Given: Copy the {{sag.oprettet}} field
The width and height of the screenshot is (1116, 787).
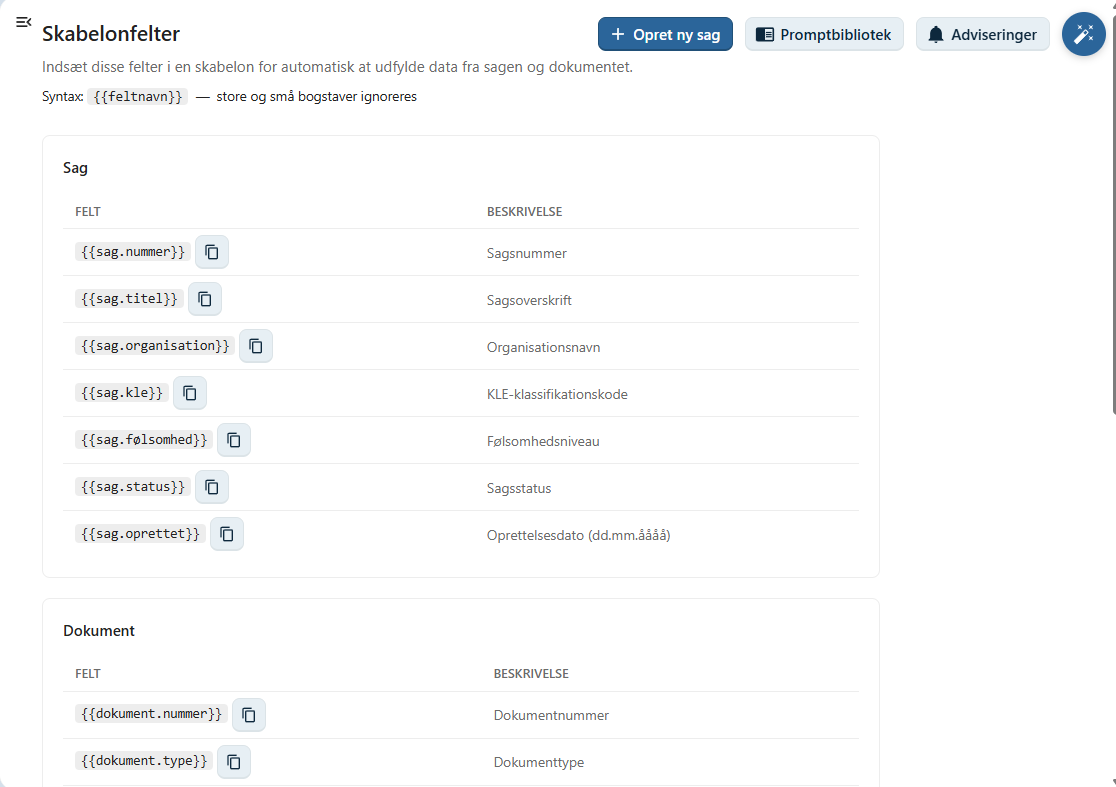Looking at the screenshot, I should 226,534.
